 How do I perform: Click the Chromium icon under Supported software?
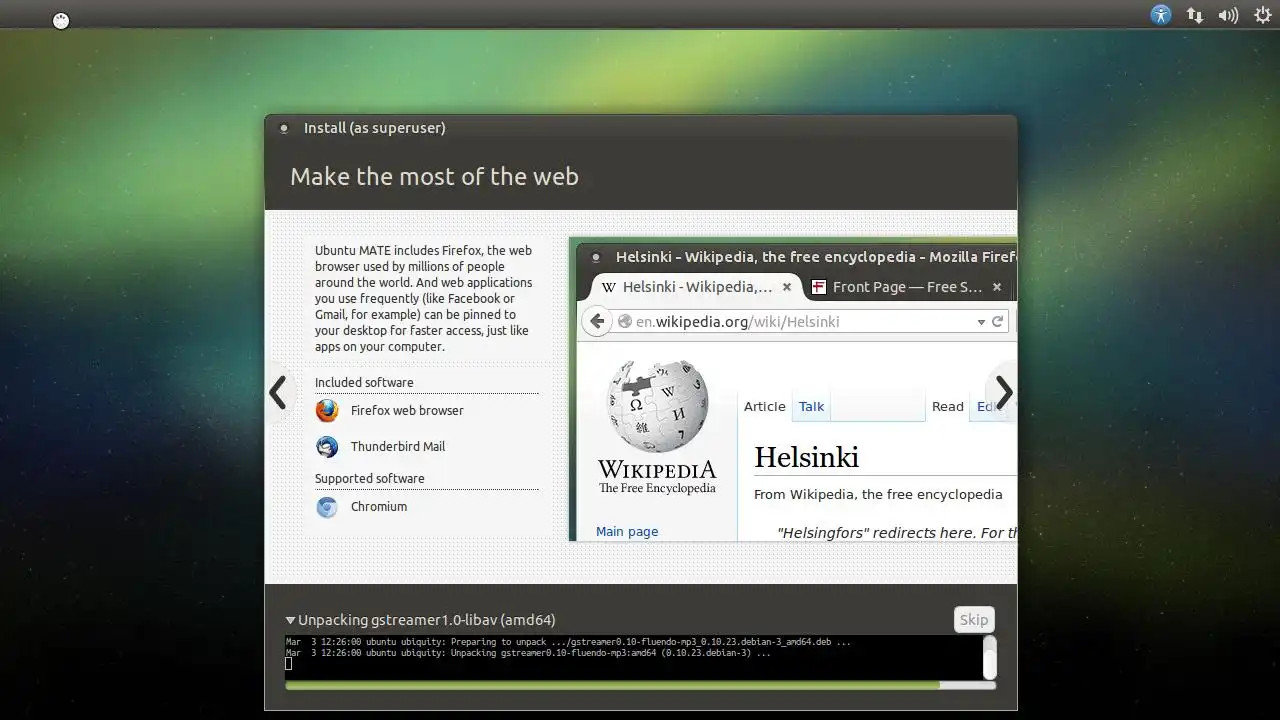pos(327,507)
